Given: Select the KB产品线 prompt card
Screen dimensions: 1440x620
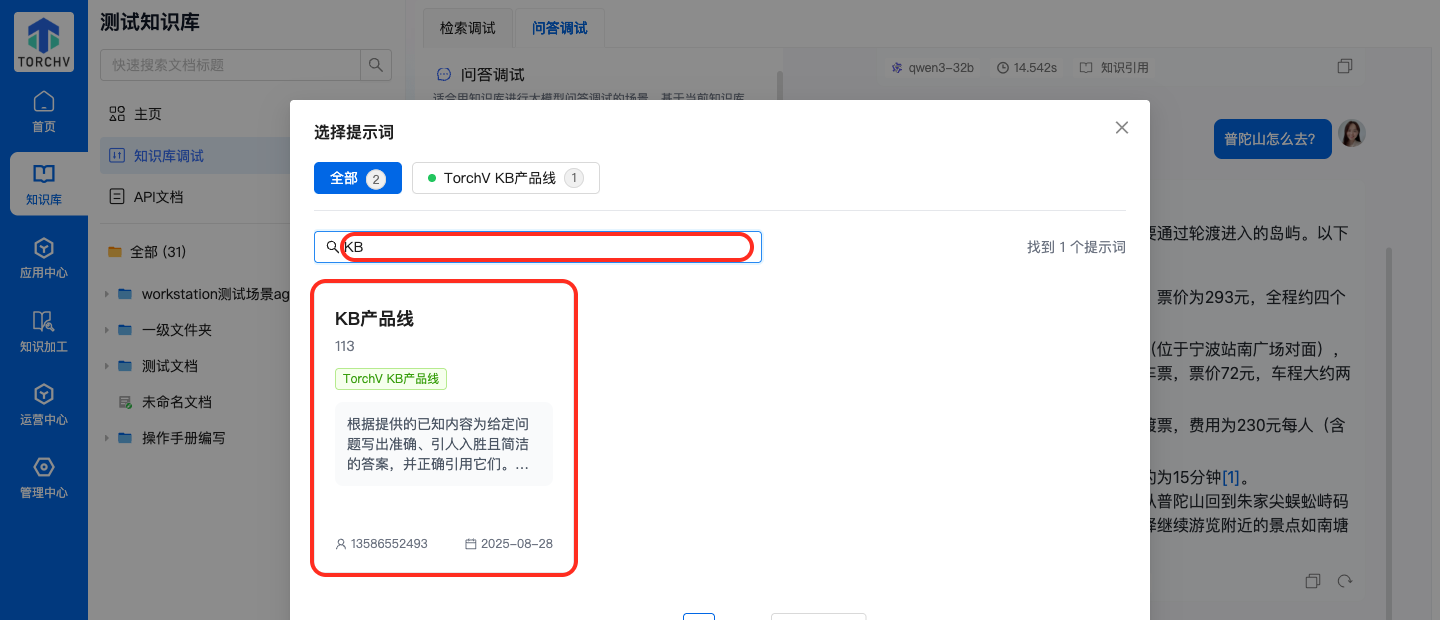Looking at the screenshot, I should click(x=444, y=428).
